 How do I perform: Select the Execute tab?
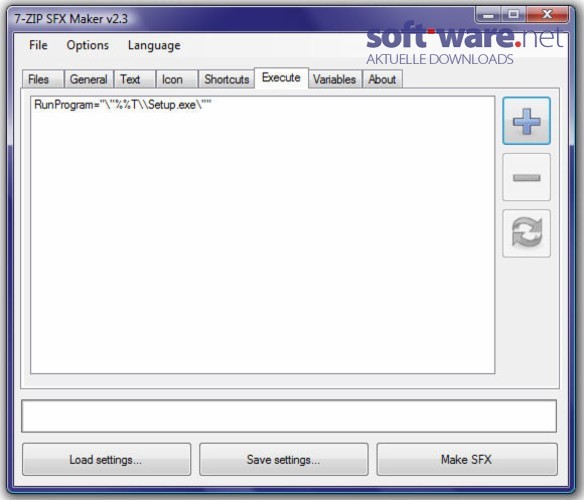point(281,78)
